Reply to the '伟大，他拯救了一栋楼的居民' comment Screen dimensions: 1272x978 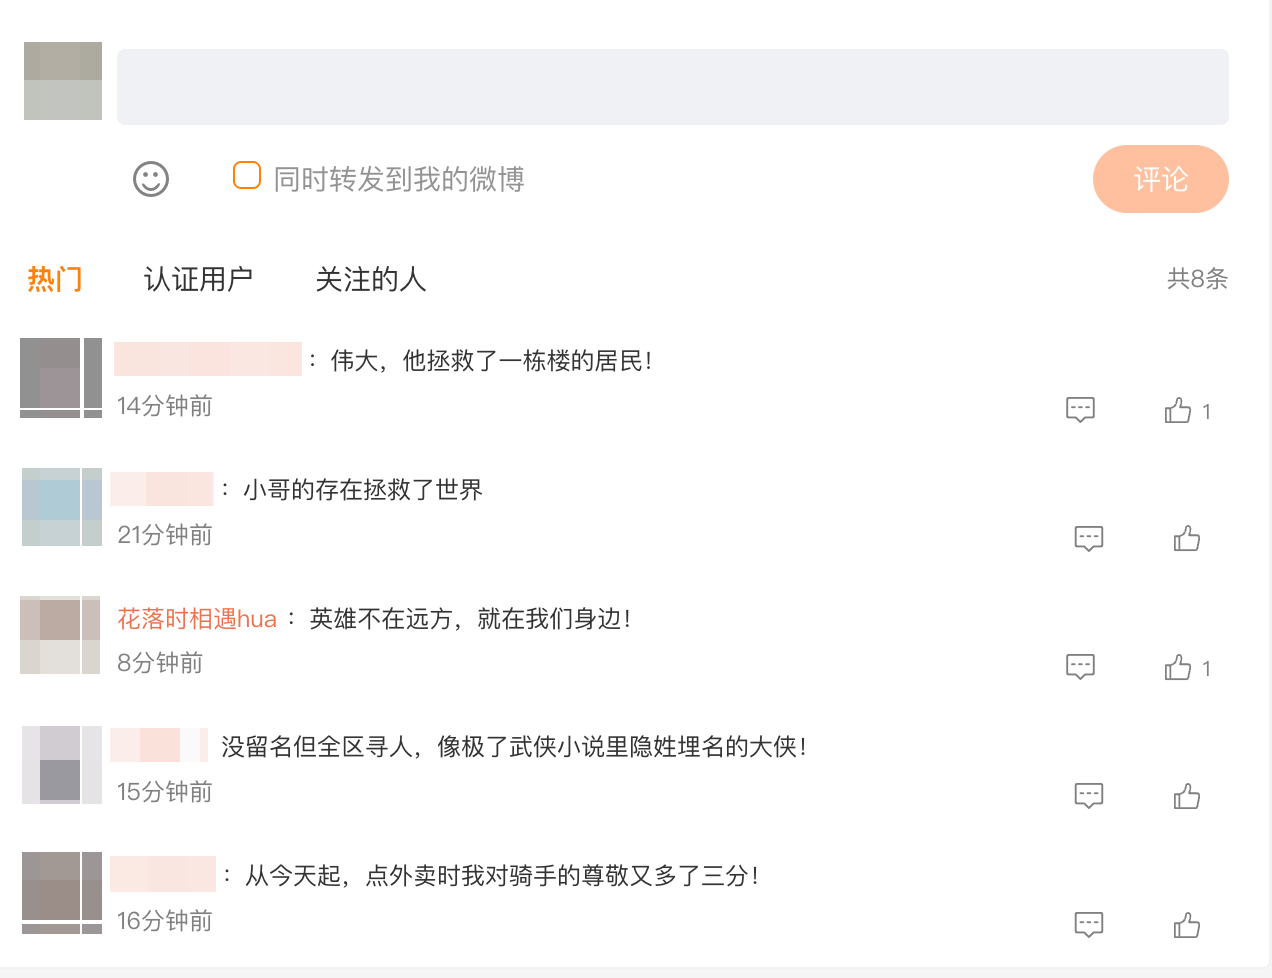(x=1080, y=410)
